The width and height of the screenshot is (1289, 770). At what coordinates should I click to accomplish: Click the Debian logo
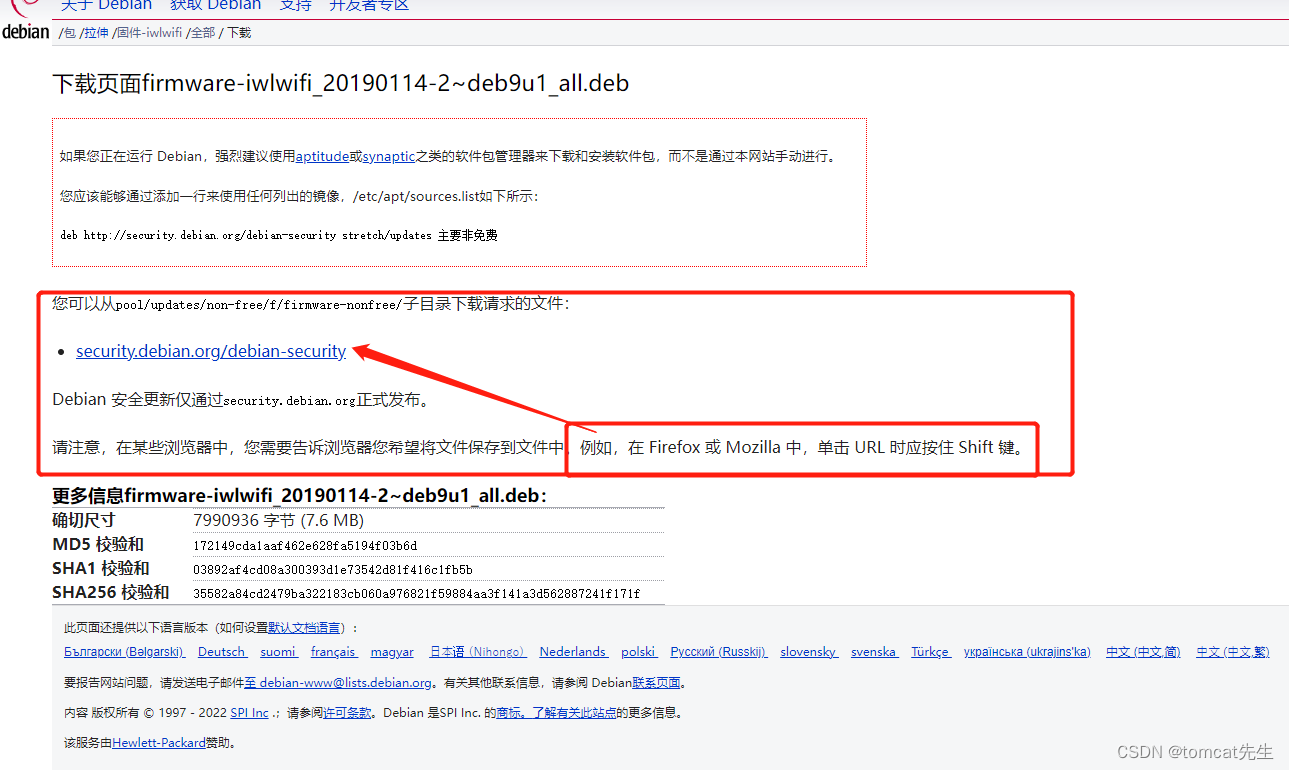point(25,20)
